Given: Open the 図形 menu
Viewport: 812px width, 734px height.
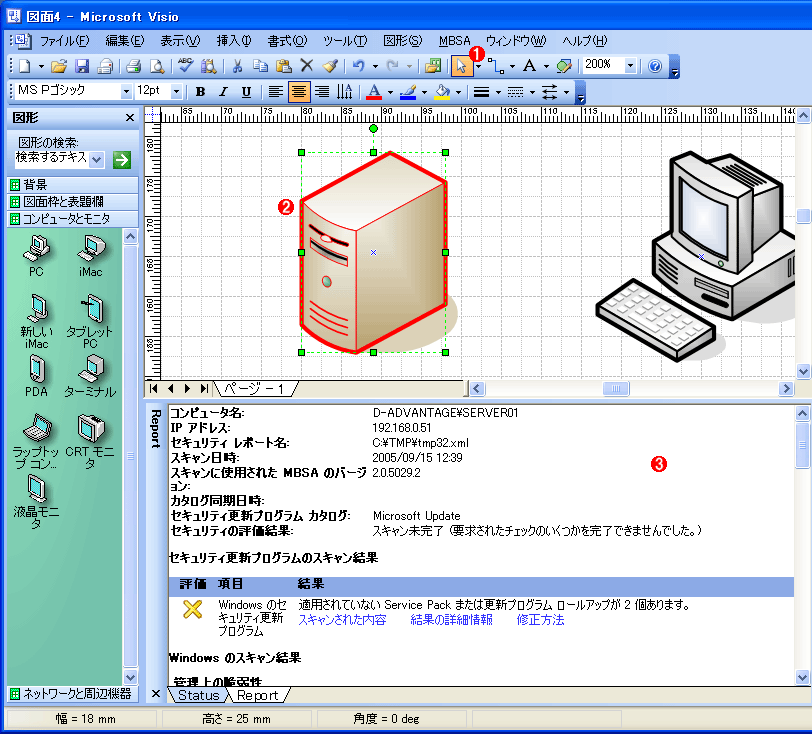Looking at the screenshot, I should 402,40.
